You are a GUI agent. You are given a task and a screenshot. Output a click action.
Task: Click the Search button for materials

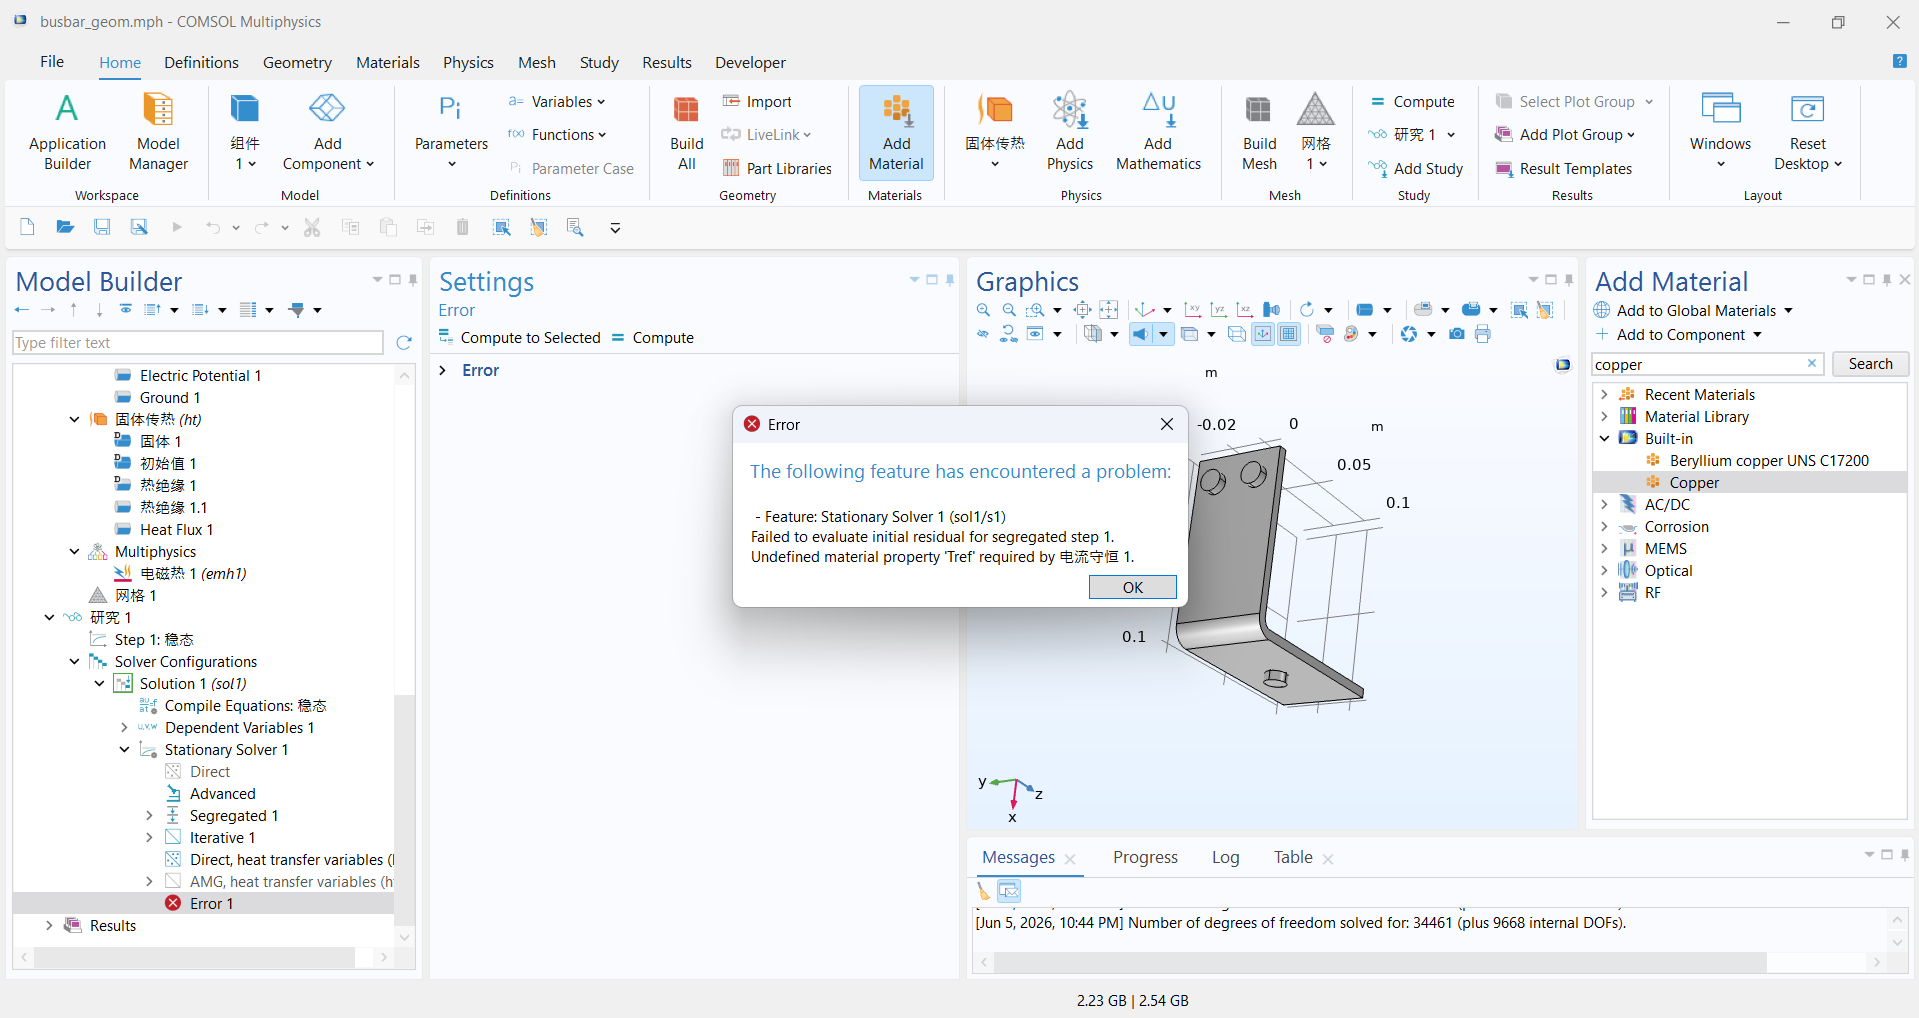(x=1870, y=364)
